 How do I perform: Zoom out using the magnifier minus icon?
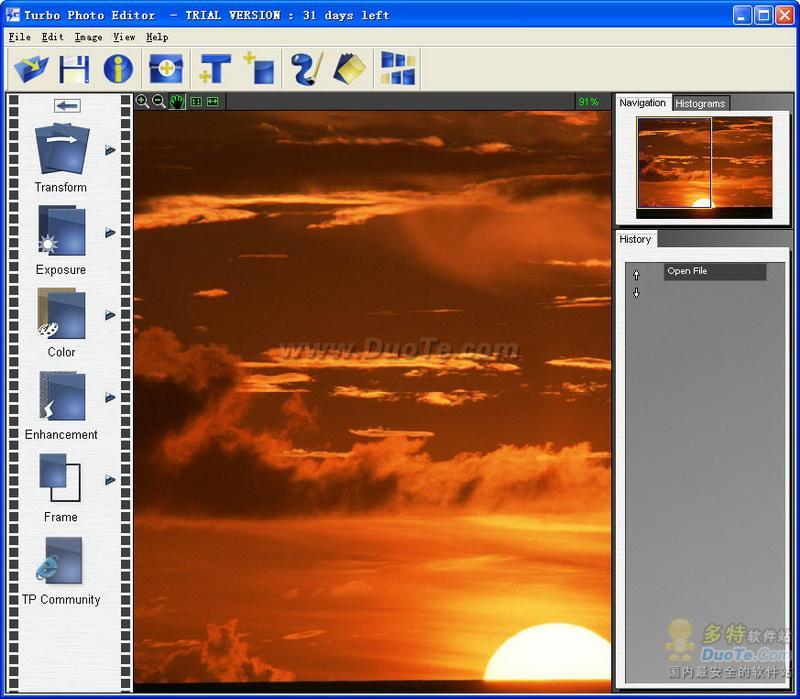point(159,102)
